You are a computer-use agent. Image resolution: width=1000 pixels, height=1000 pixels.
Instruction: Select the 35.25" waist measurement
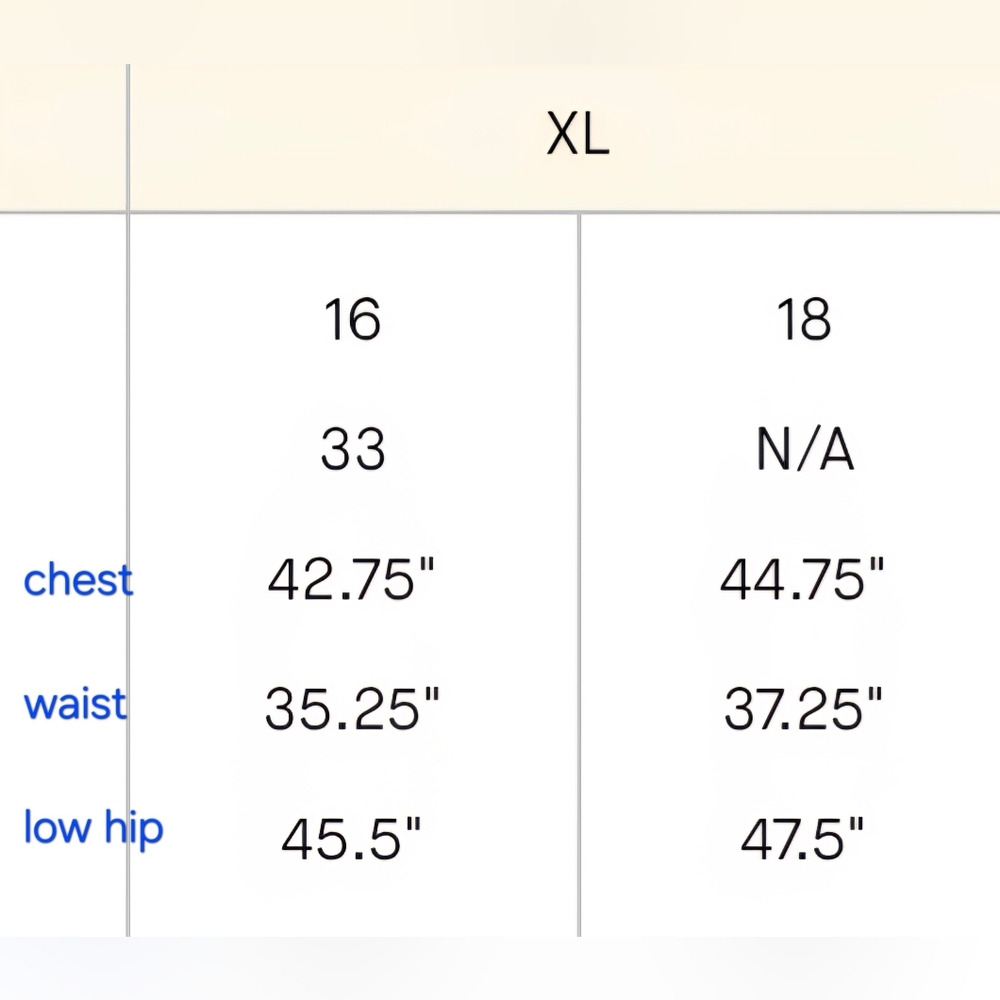(352, 709)
